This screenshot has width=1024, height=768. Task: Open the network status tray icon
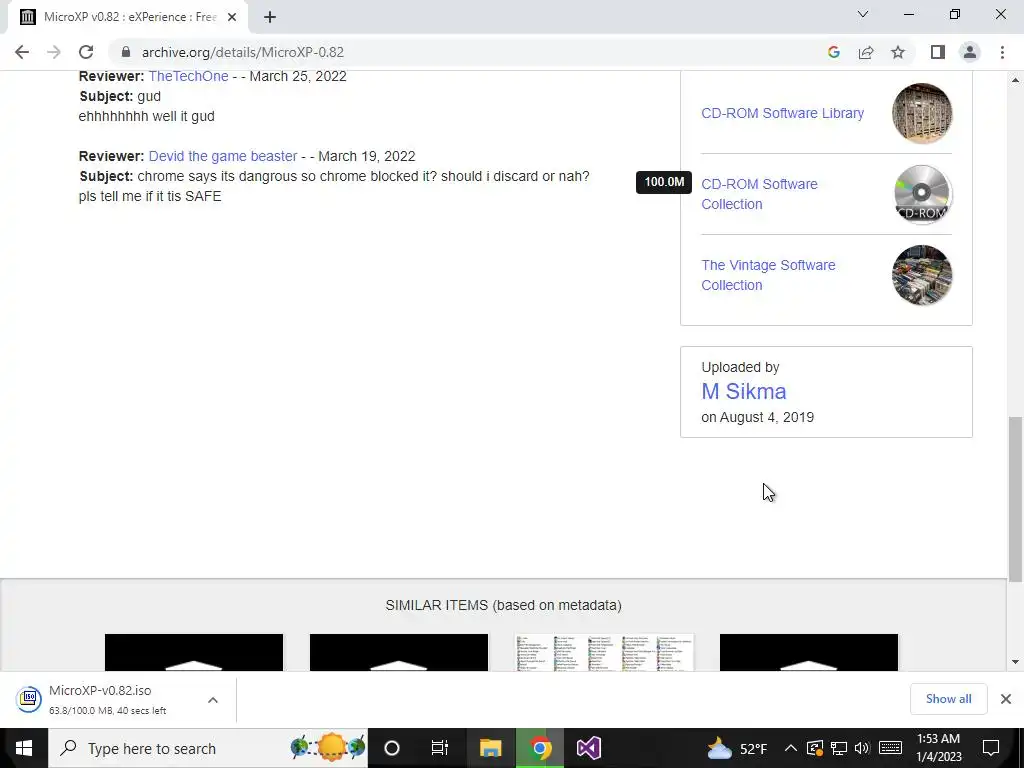[839, 748]
